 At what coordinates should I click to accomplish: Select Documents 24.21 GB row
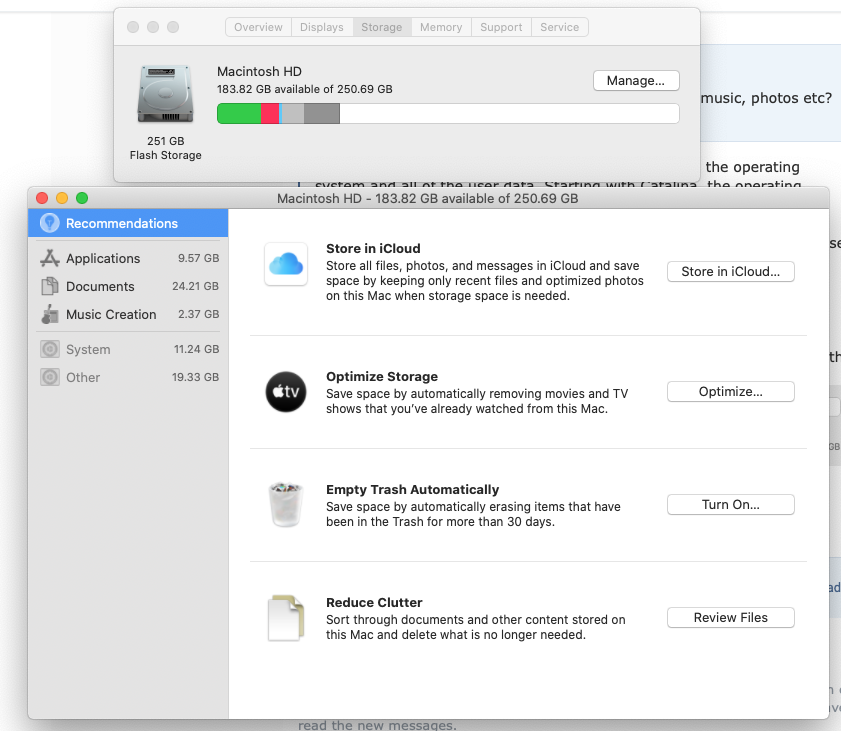128,286
